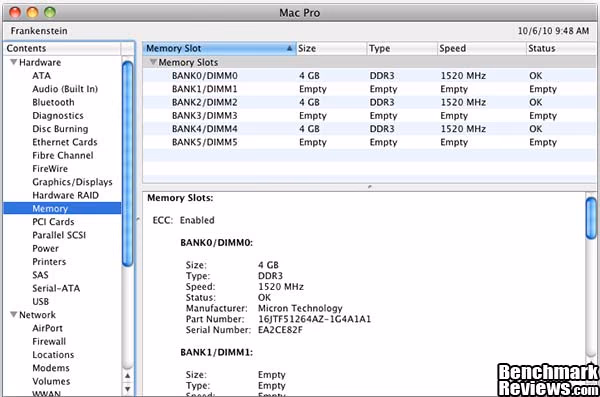Select the BANK4/DIMM4 row
The image size is (600, 397).
tap(369, 129)
